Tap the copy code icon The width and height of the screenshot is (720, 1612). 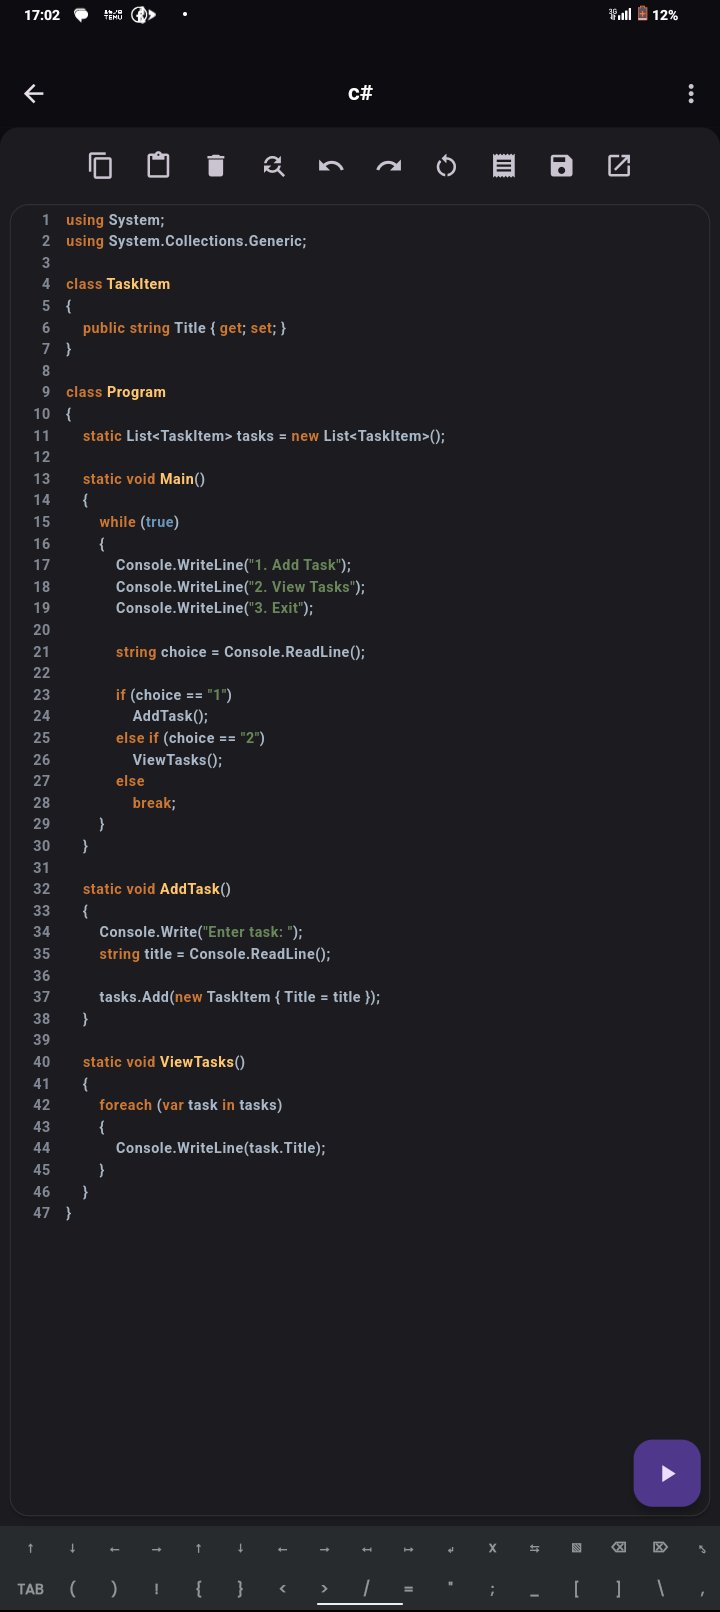pos(100,166)
